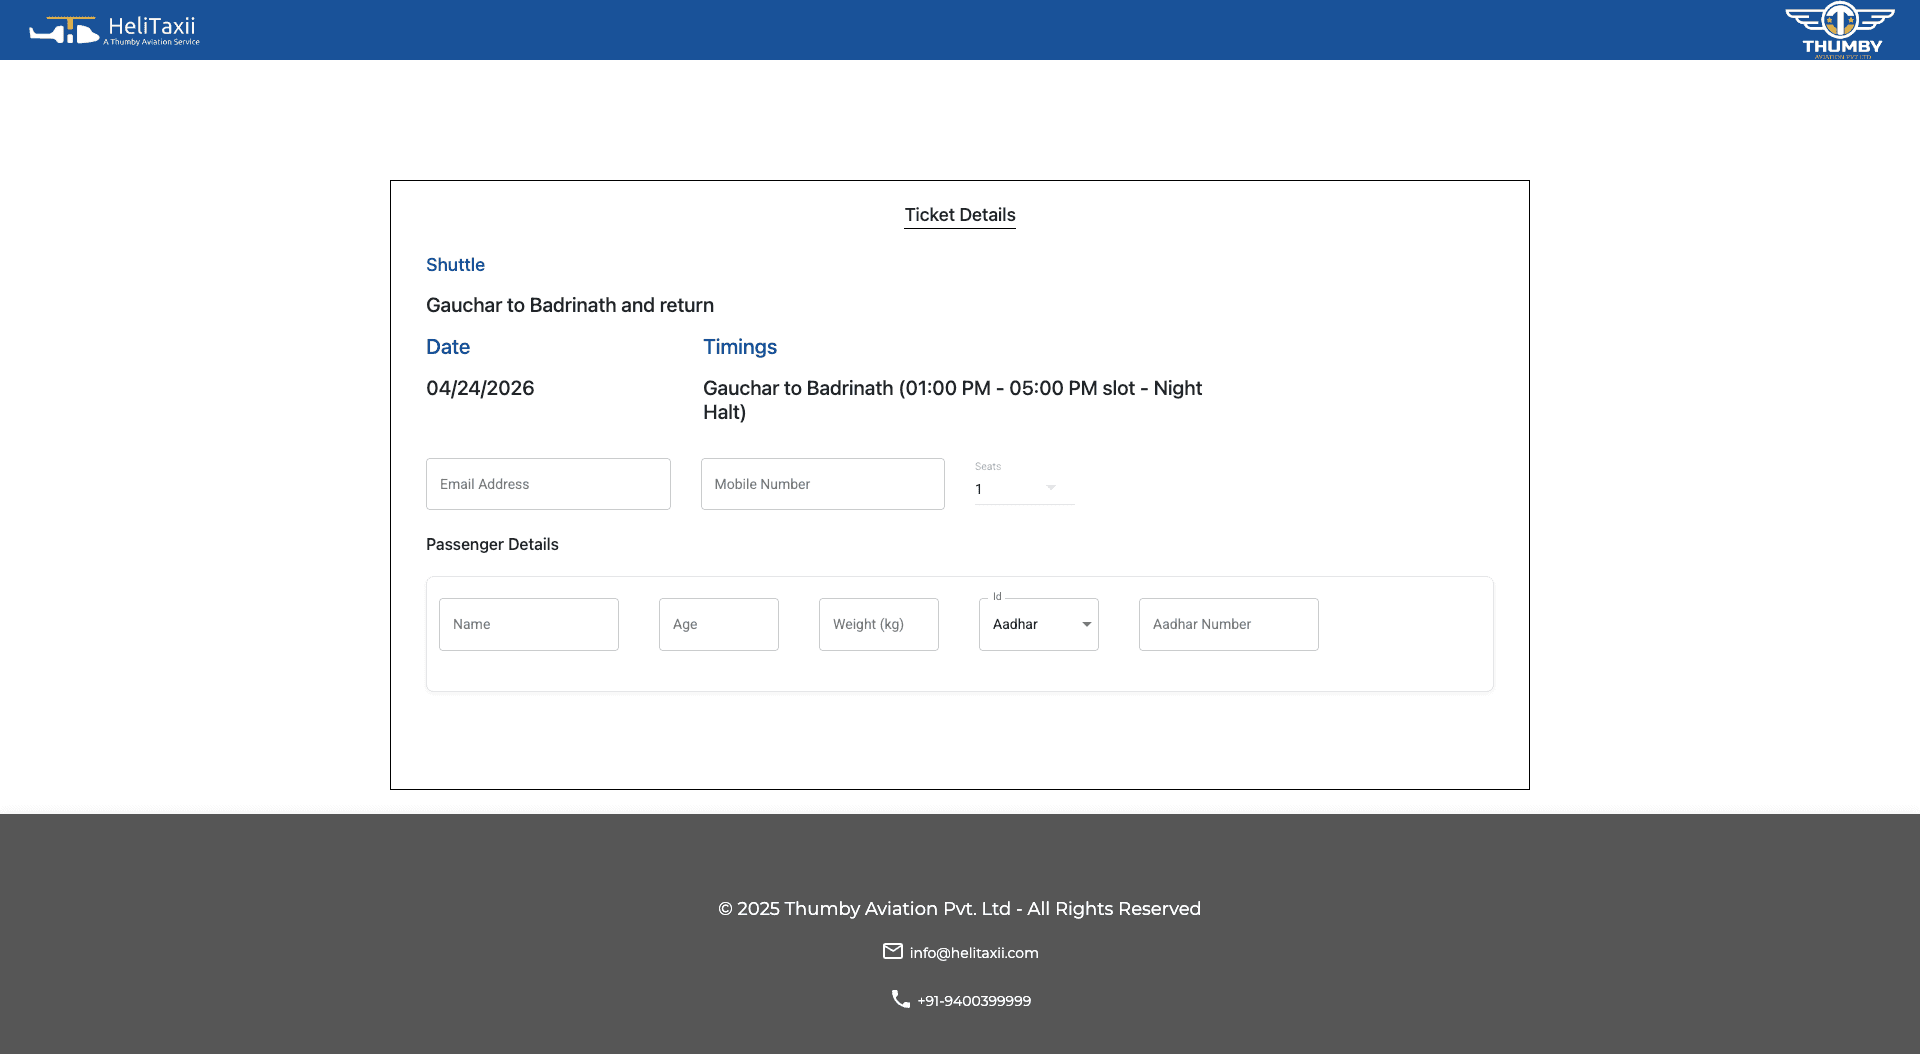Image resolution: width=1920 pixels, height=1054 pixels.
Task: Click the Aadhar Number field
Action: point(1228,624)
